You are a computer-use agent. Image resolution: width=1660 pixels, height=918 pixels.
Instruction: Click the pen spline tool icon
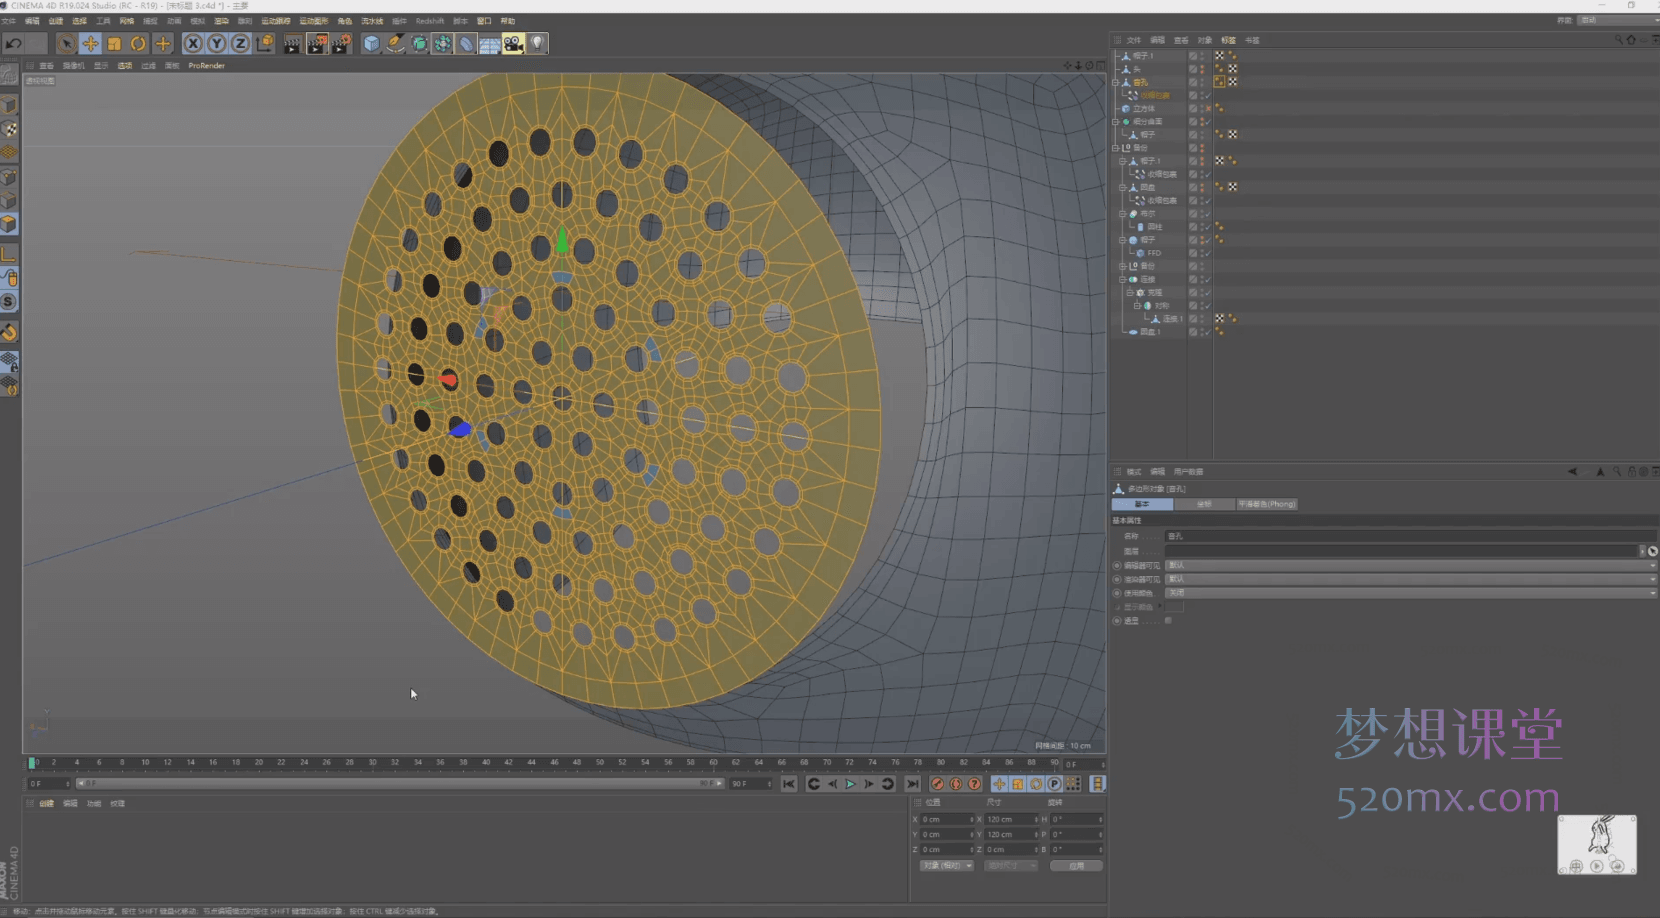[394, 43]
